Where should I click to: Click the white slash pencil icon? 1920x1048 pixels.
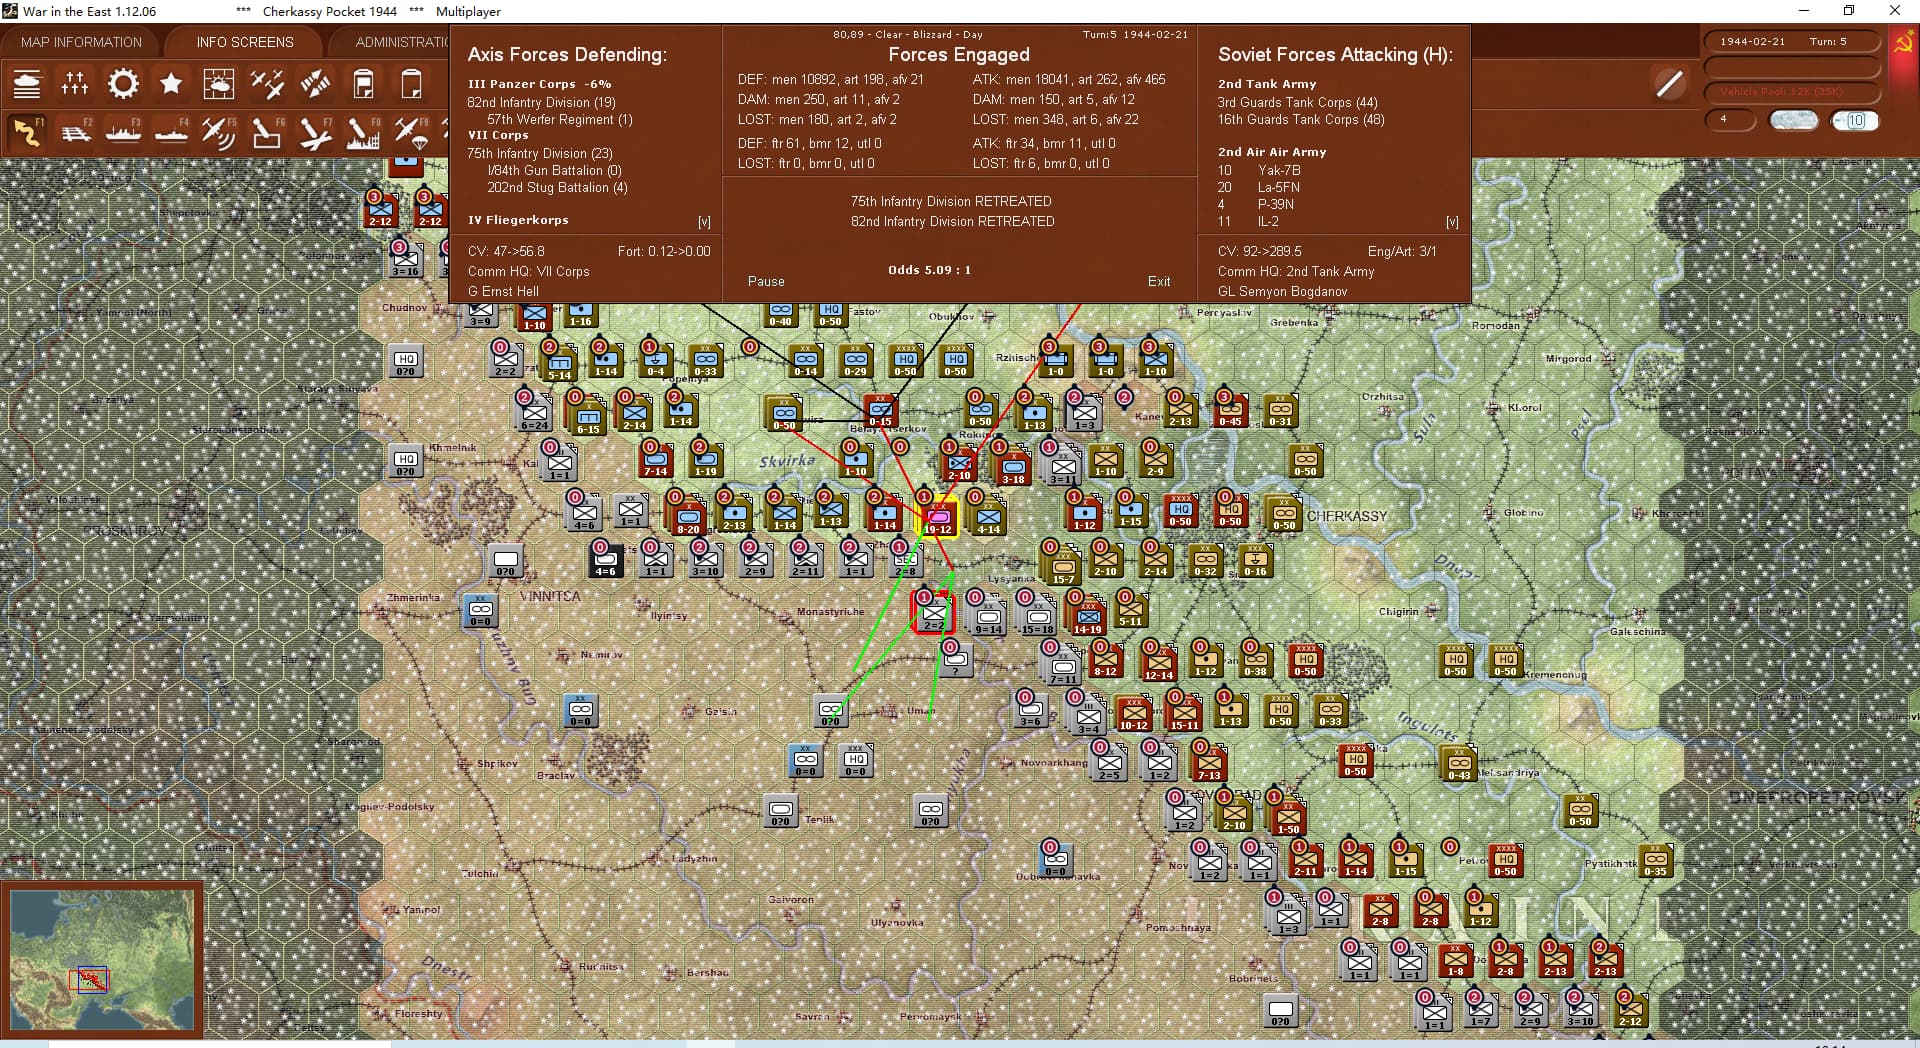(1669, 84)
